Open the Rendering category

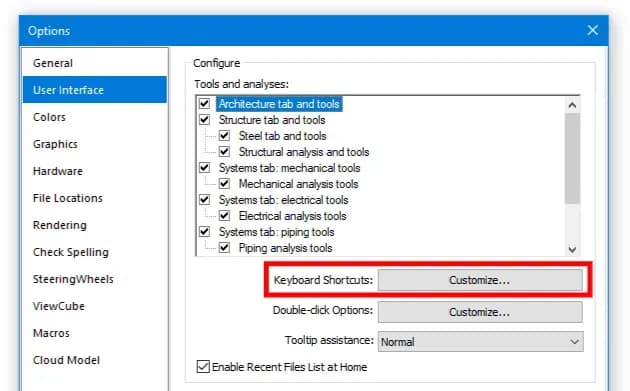coord(95,225)
